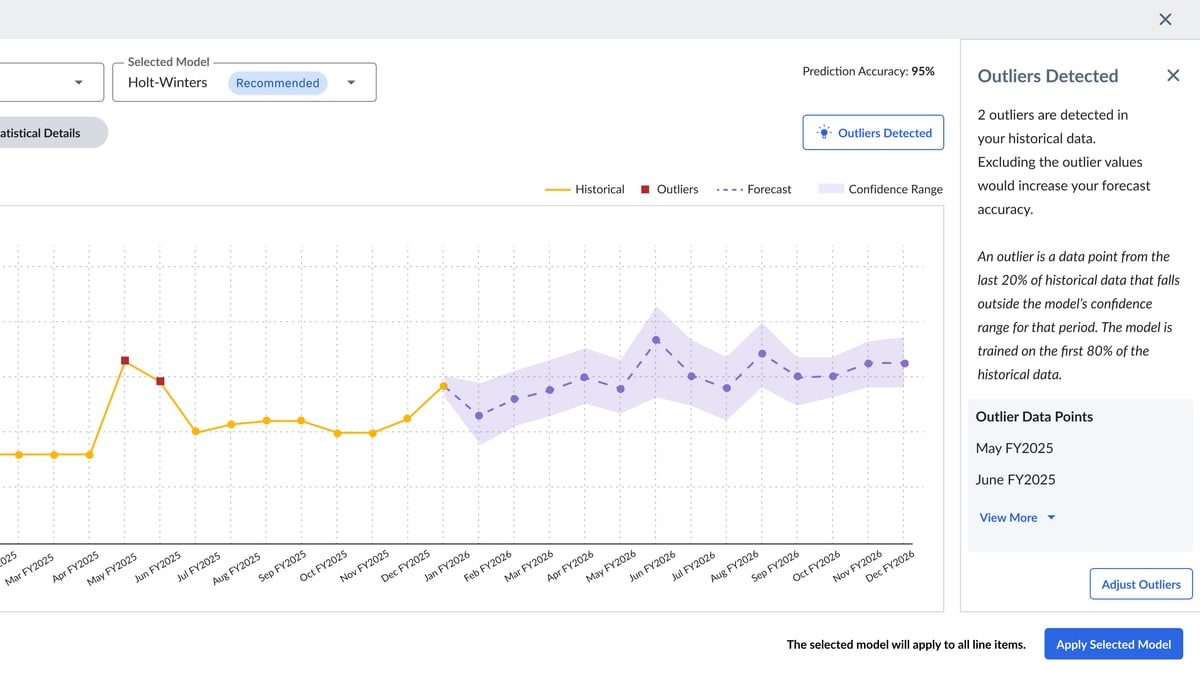1200x675 pixels.
Task: Click the May FY2025 outlier marker on chart
Action: click(125, 361)
